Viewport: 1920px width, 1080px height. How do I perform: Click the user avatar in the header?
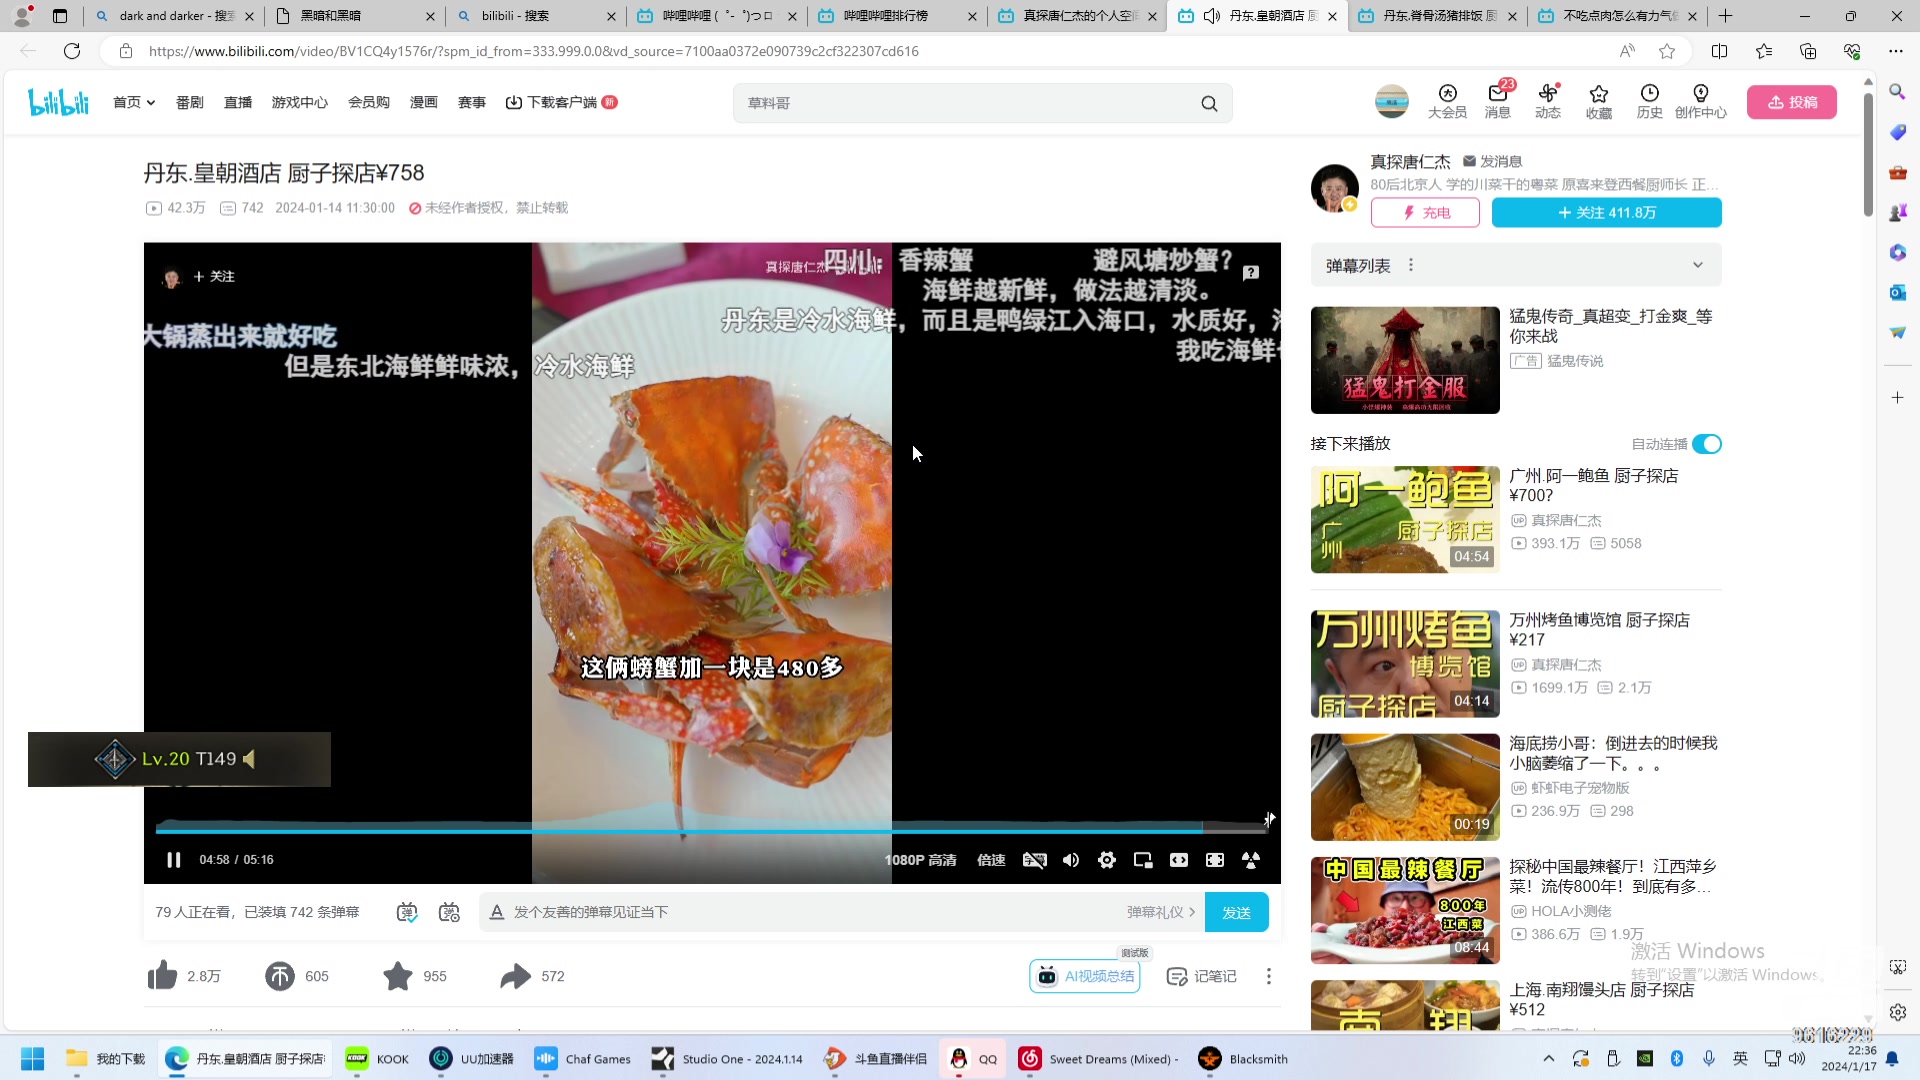1391,102
